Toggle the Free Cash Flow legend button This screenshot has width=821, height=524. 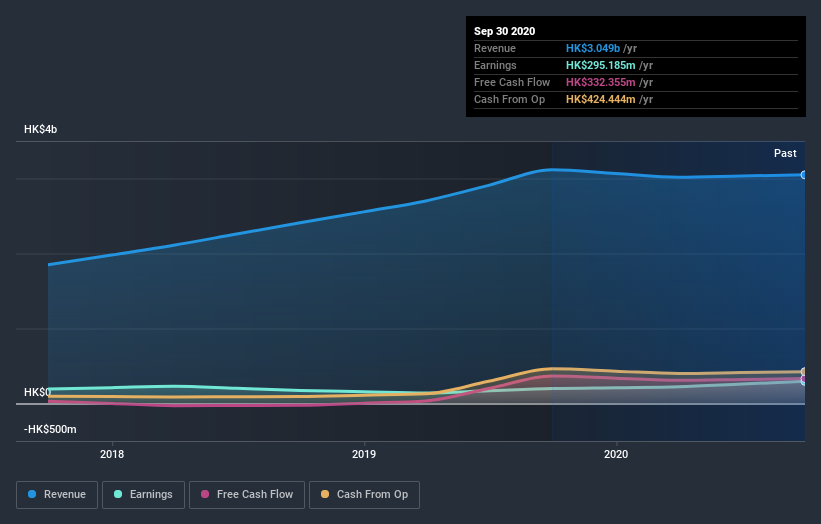(247, 495)
